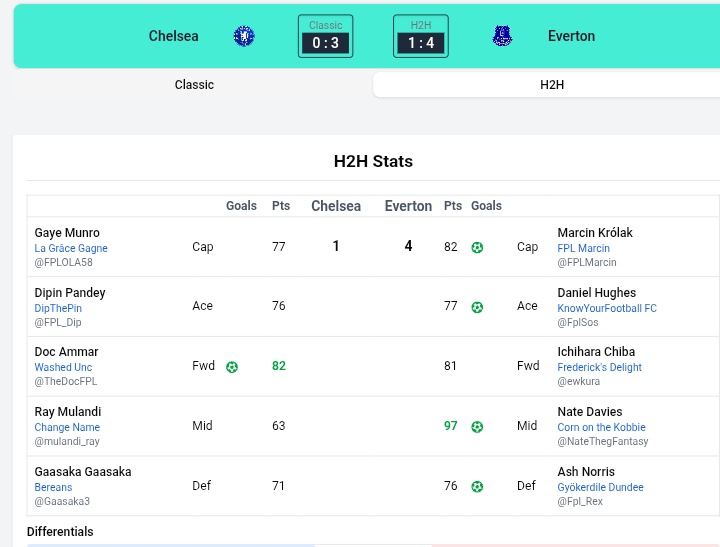Click the goal ball icon in Daniel Hughes's row

point(477,307)
